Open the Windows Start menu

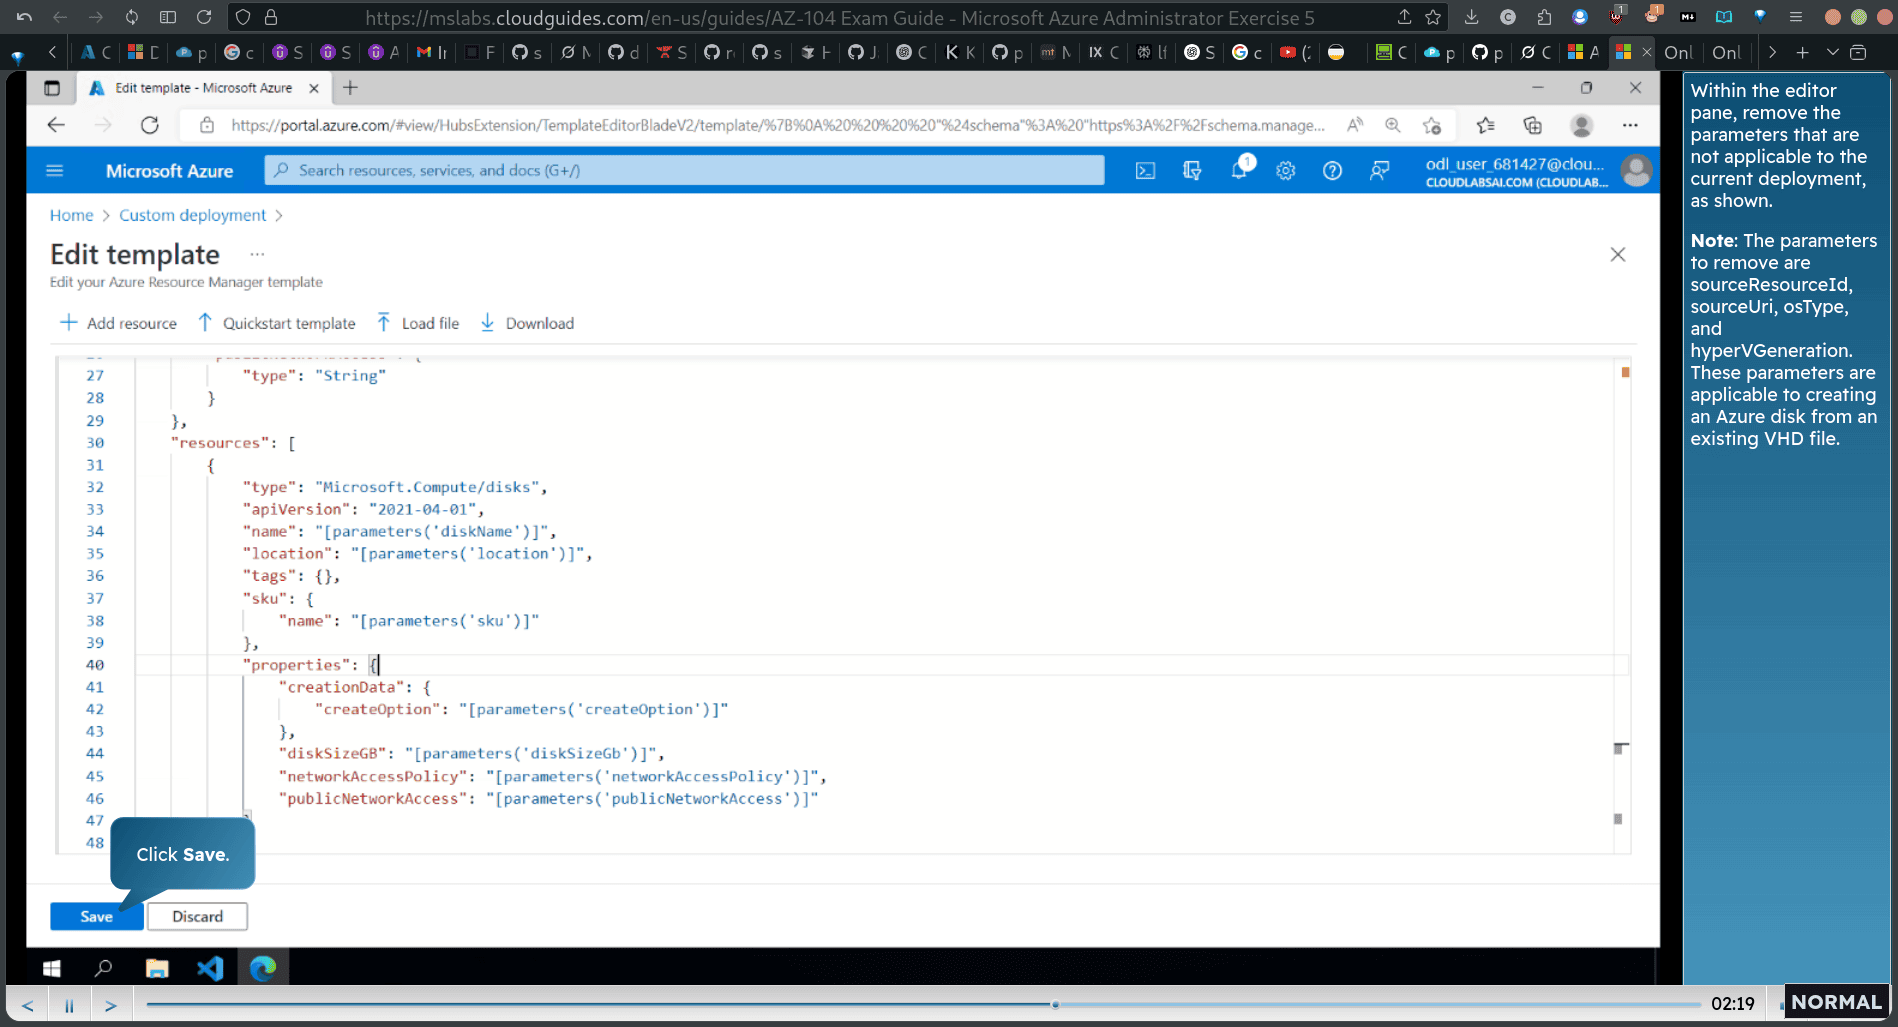point(52,968)
